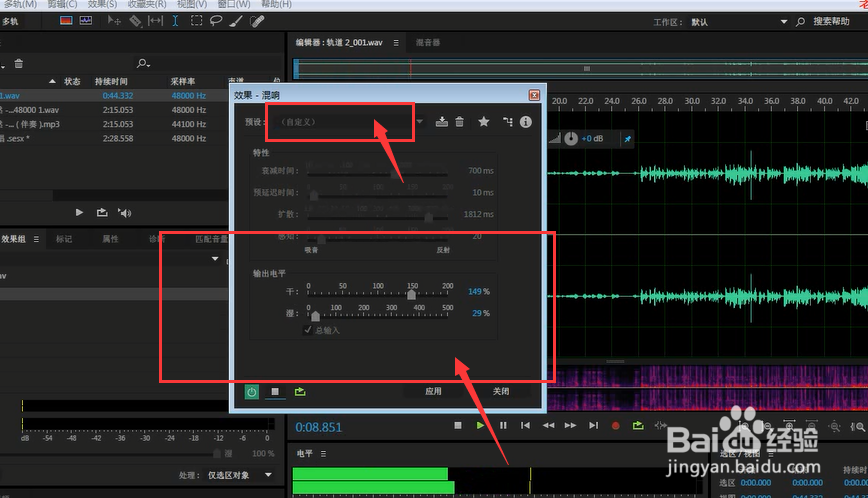The width and height of the screenshot is (868, 498).
Task: Mark reverb preset as favorite star
Action: (483, 122)
